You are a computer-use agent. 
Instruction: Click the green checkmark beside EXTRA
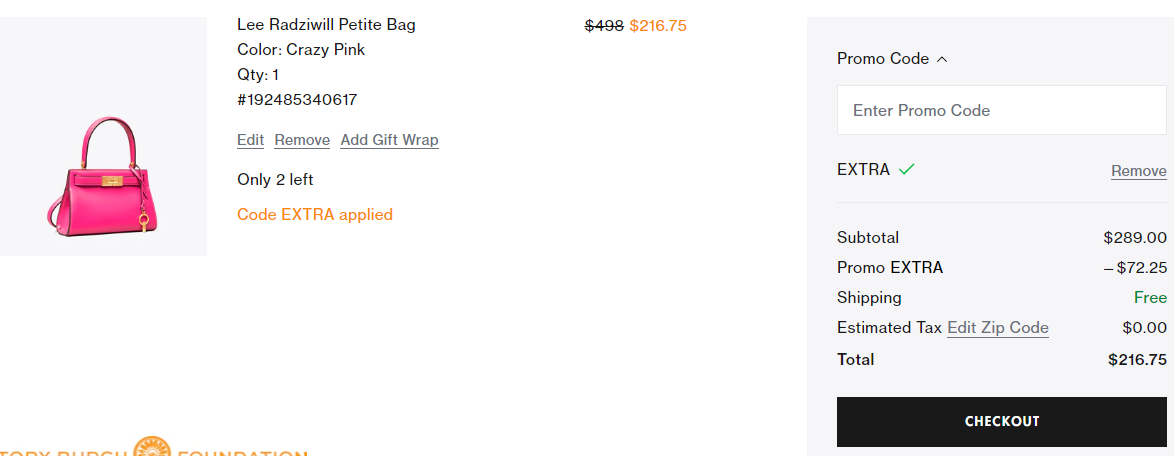pyautogui.click(x=907, y=170)
